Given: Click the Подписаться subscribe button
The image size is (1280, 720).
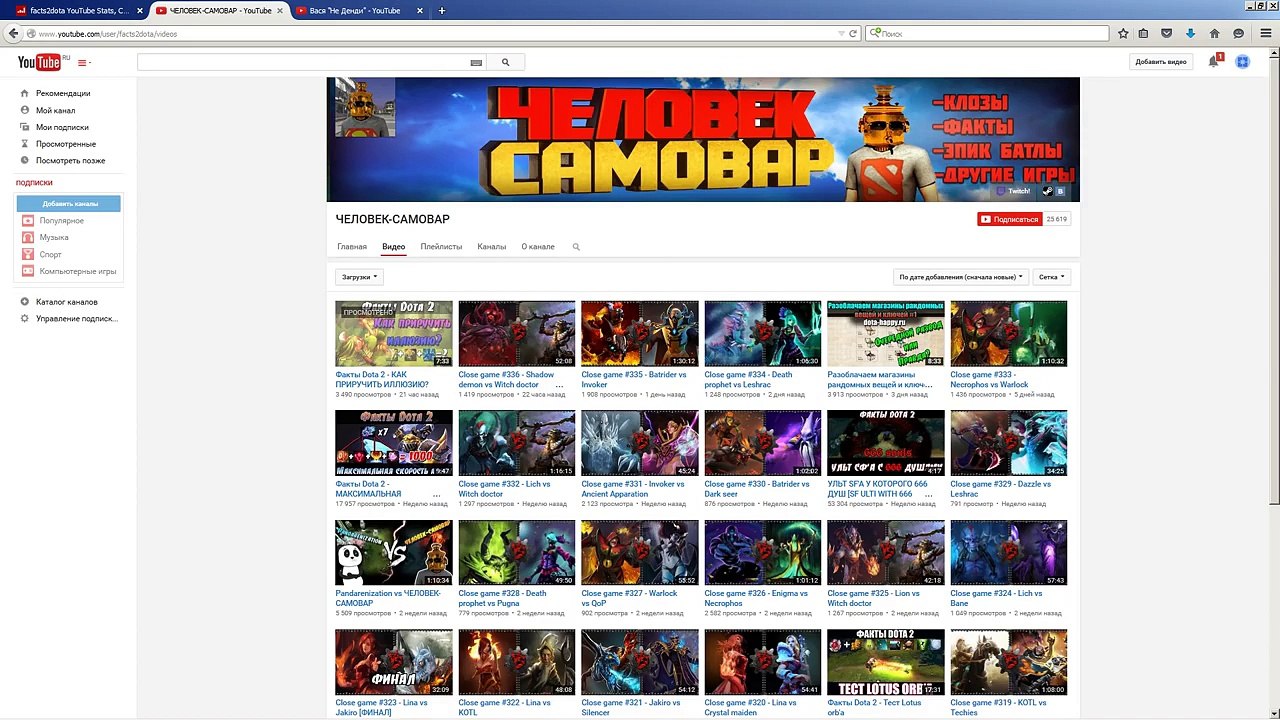Looking at the screenshot, I should click(1009, 219).
